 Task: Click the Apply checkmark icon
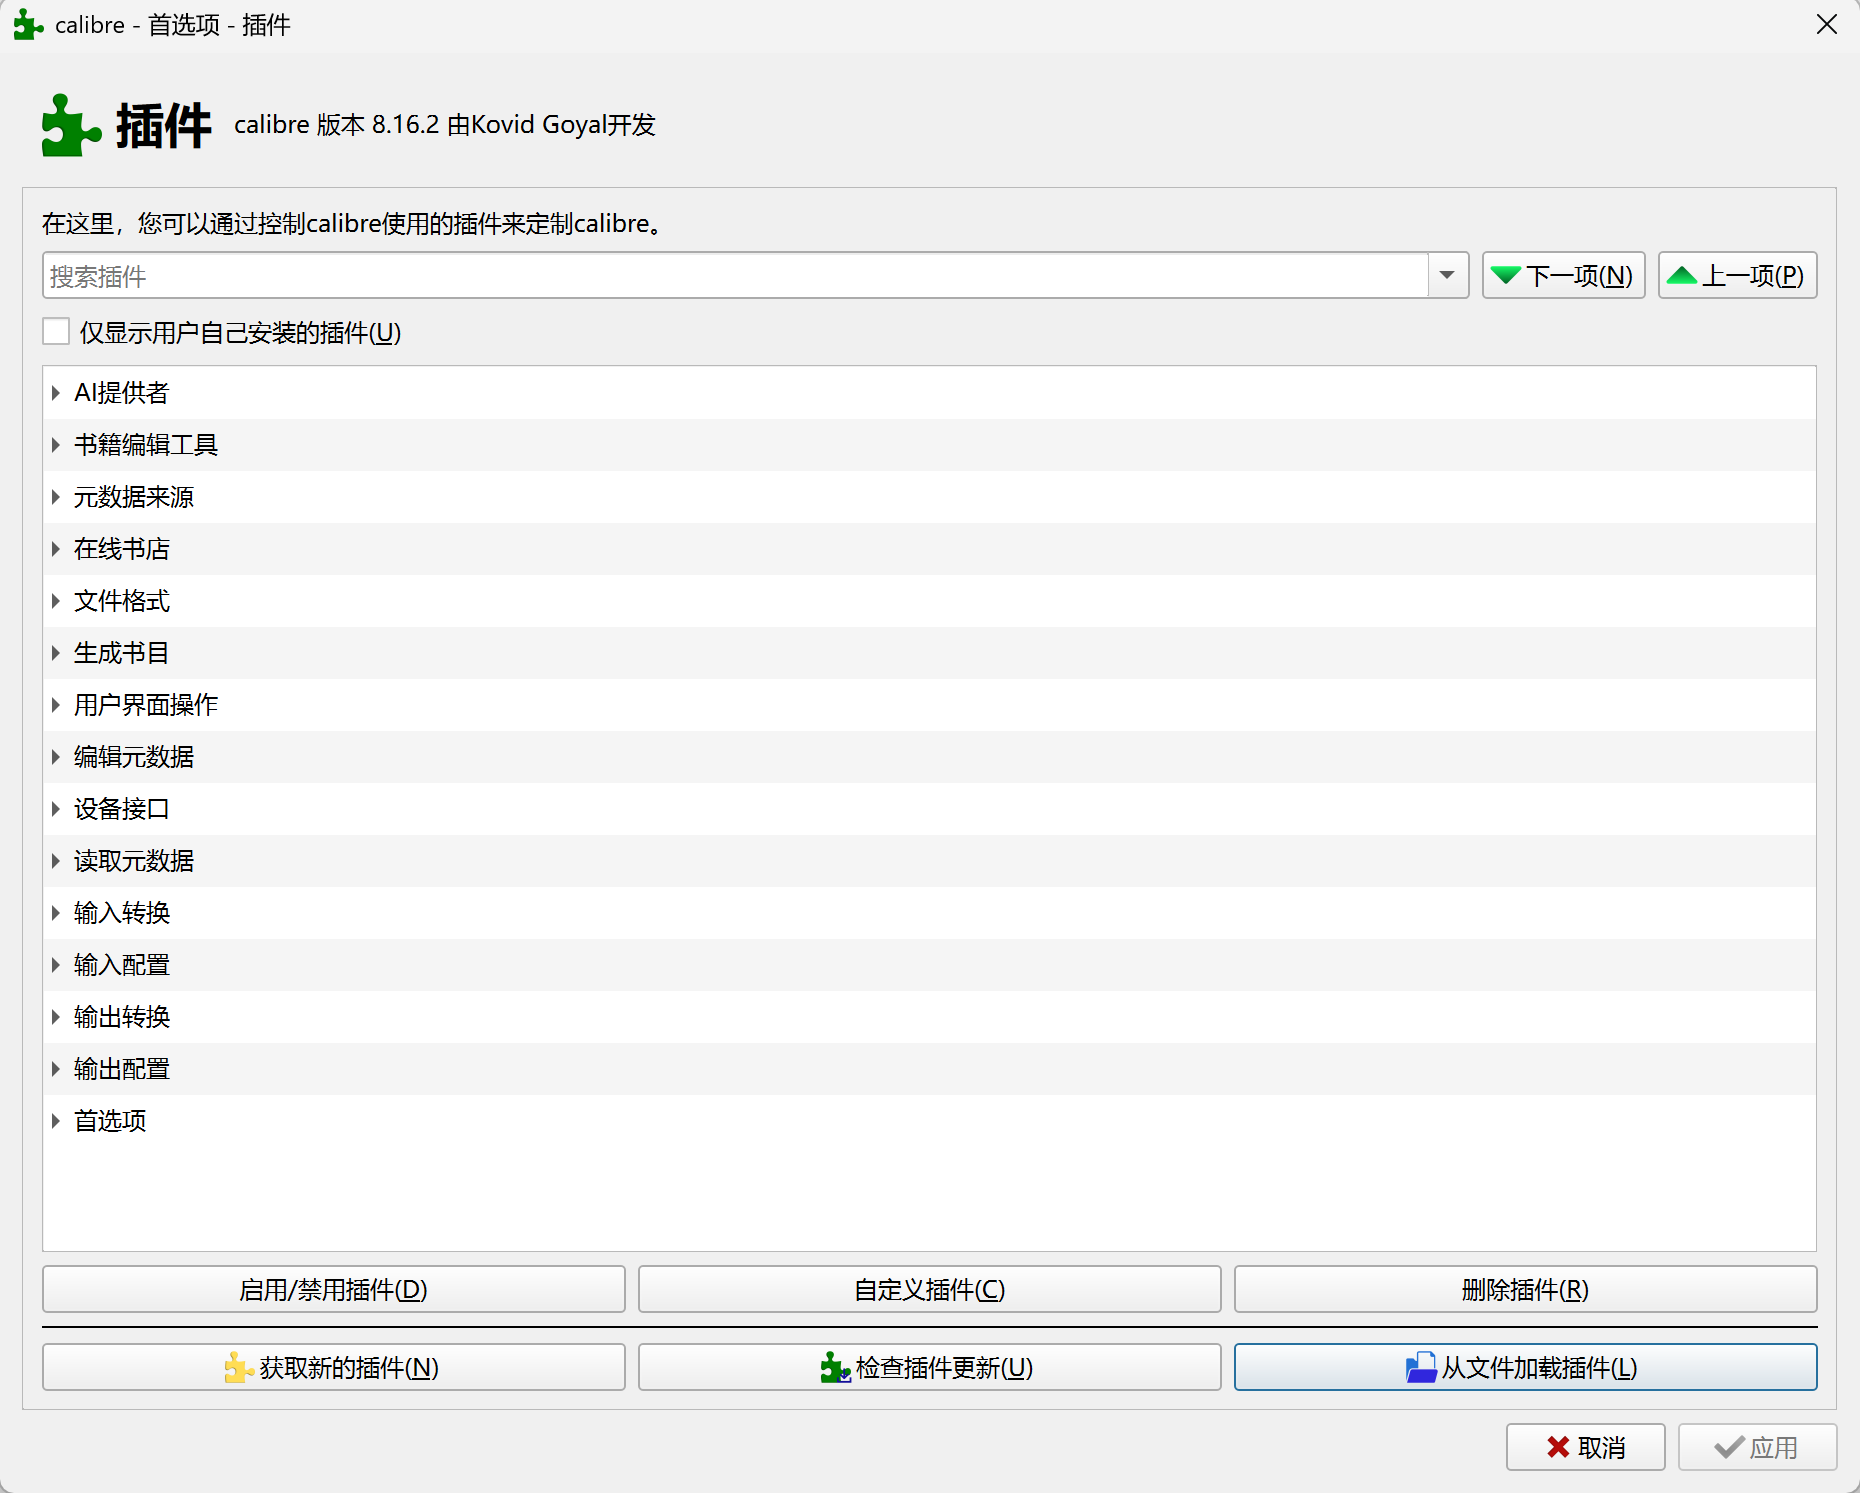(x=1728, y=1447)
